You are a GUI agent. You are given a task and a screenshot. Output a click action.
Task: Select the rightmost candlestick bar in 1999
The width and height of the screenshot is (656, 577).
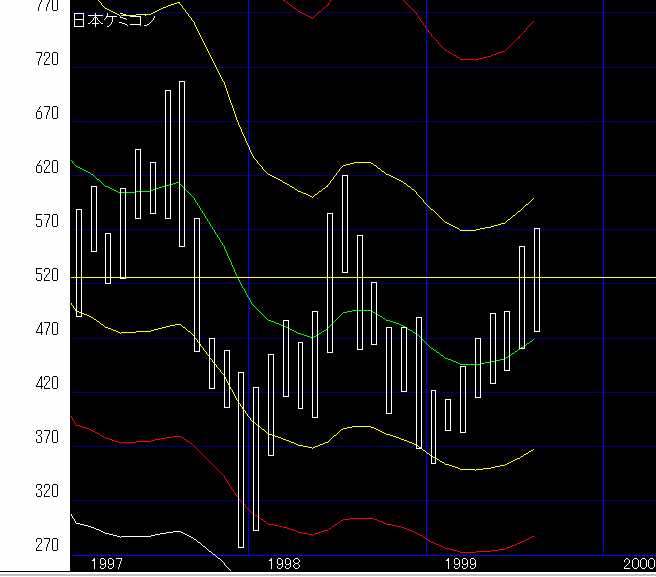pyautogui.click(x=537, y=280)
